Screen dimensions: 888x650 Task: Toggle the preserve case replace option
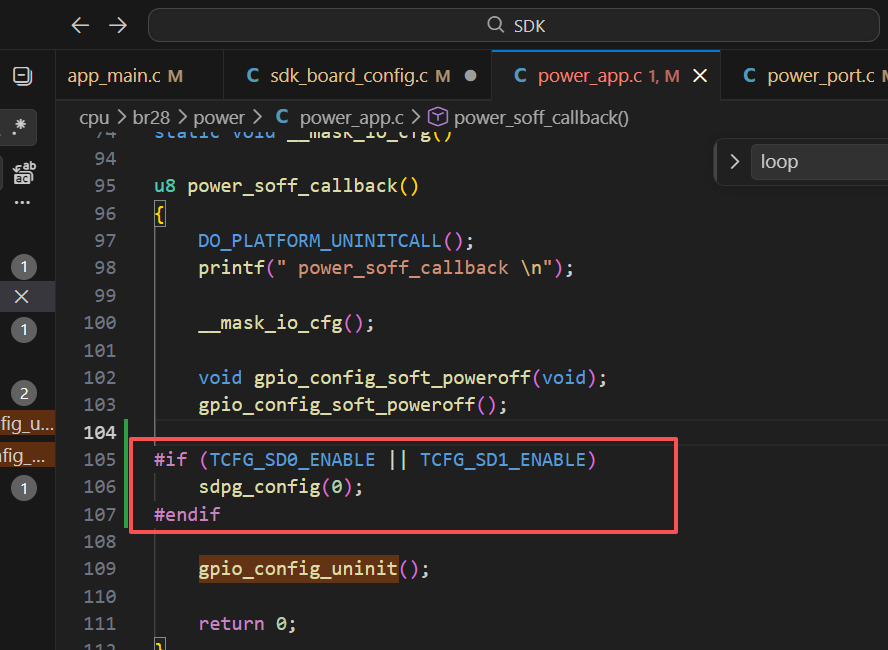point(24,173)
